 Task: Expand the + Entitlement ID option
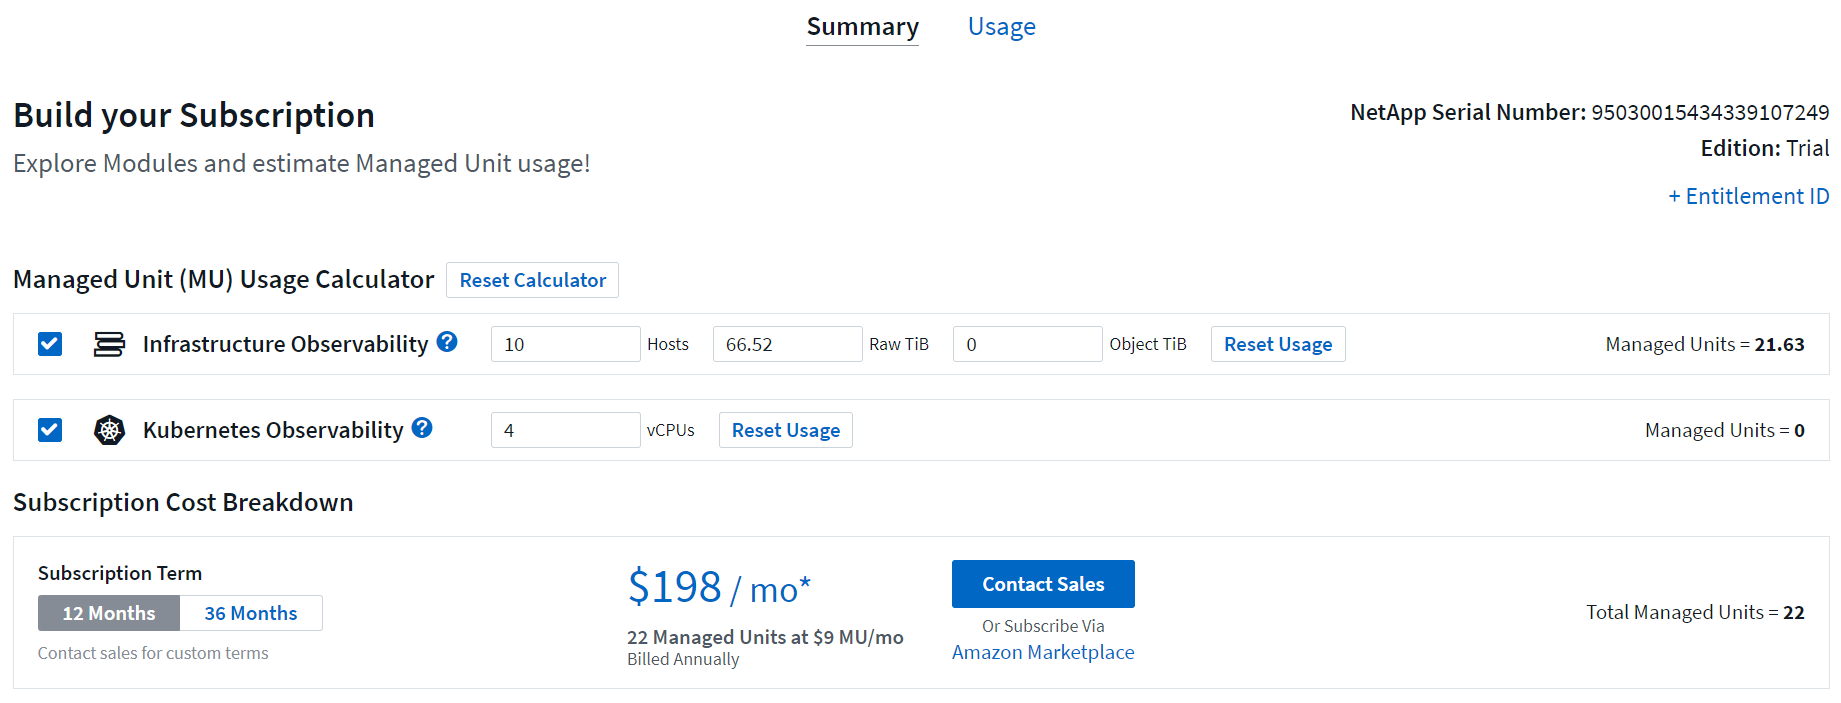tap(1748, 196)
